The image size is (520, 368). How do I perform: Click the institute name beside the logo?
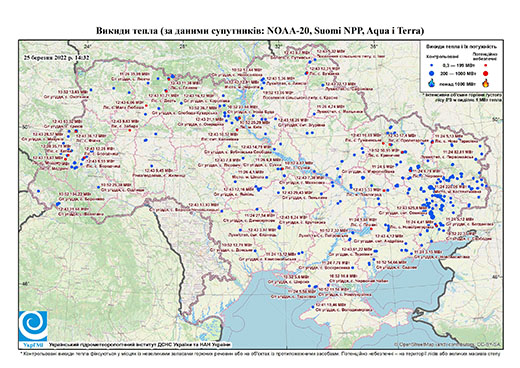coord(140,345)
